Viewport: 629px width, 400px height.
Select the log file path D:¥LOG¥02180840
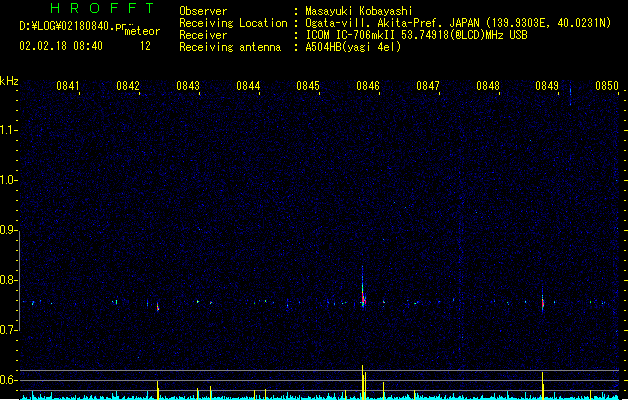click(x=71, y=26)
